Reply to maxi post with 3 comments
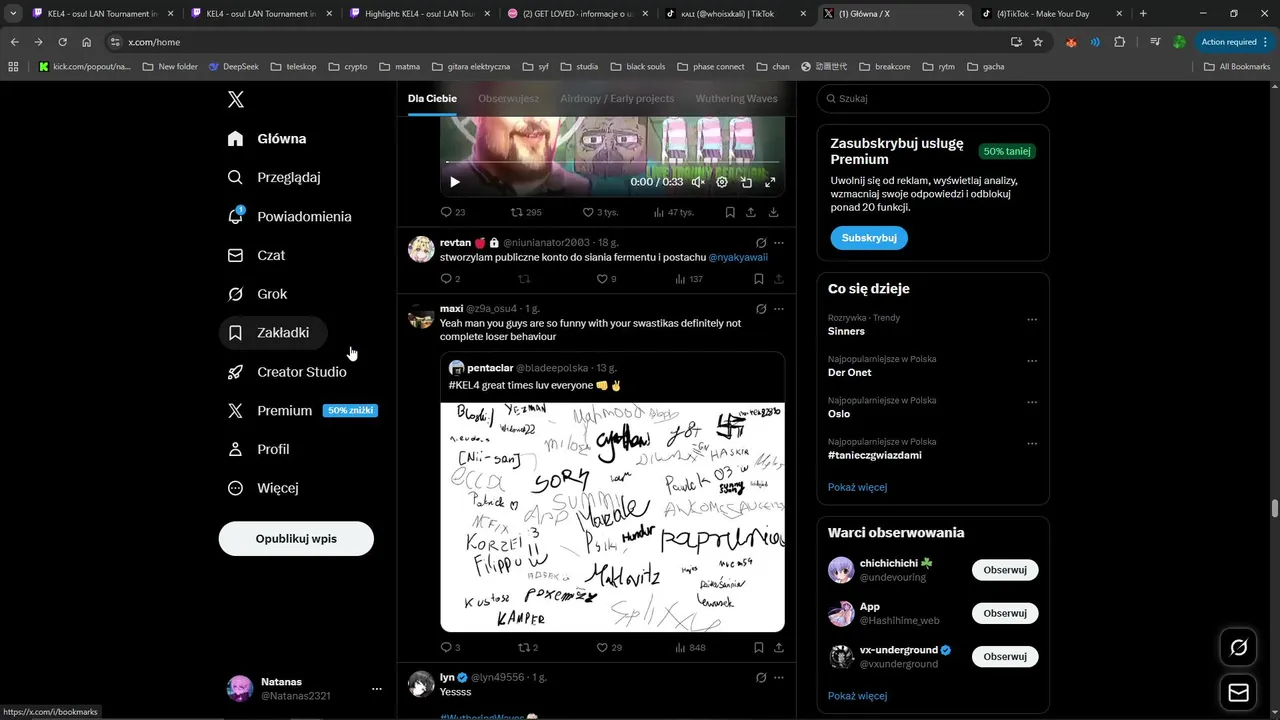 (x=450, y=647)
